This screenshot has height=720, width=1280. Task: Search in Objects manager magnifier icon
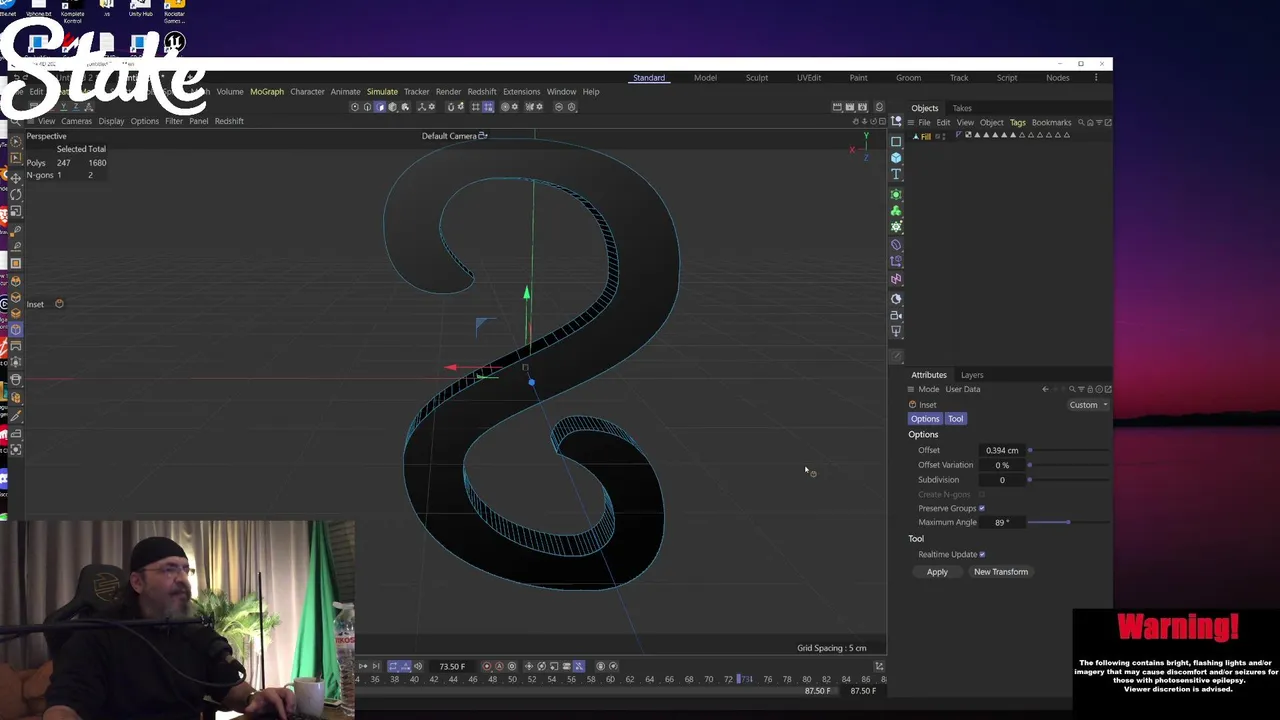point(1081,122)
